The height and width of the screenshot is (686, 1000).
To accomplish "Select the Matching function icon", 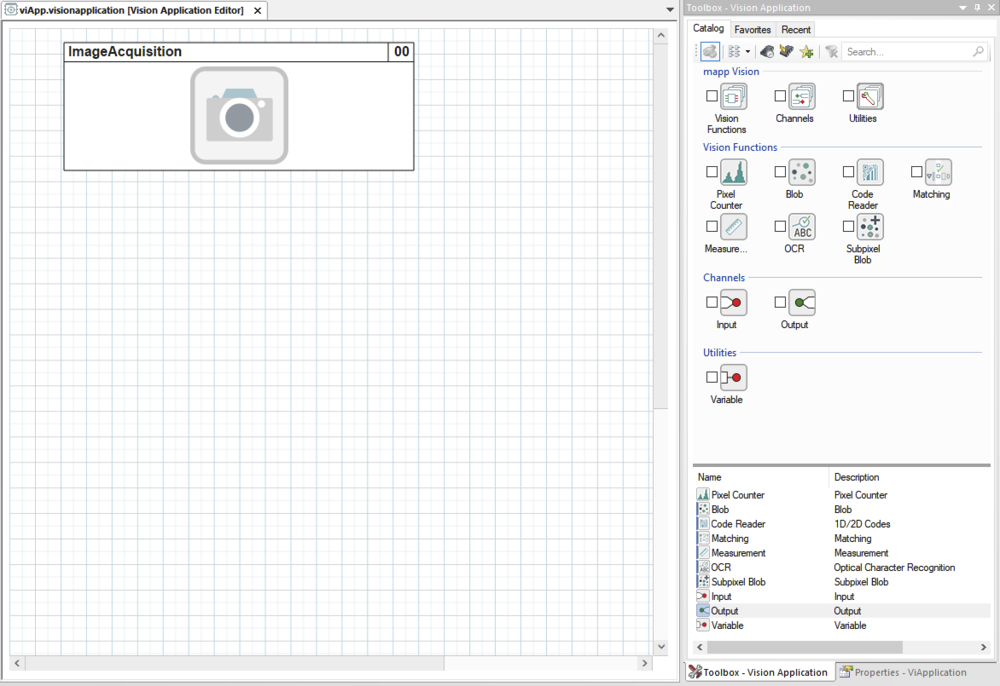I will click(x=938, y=172).
